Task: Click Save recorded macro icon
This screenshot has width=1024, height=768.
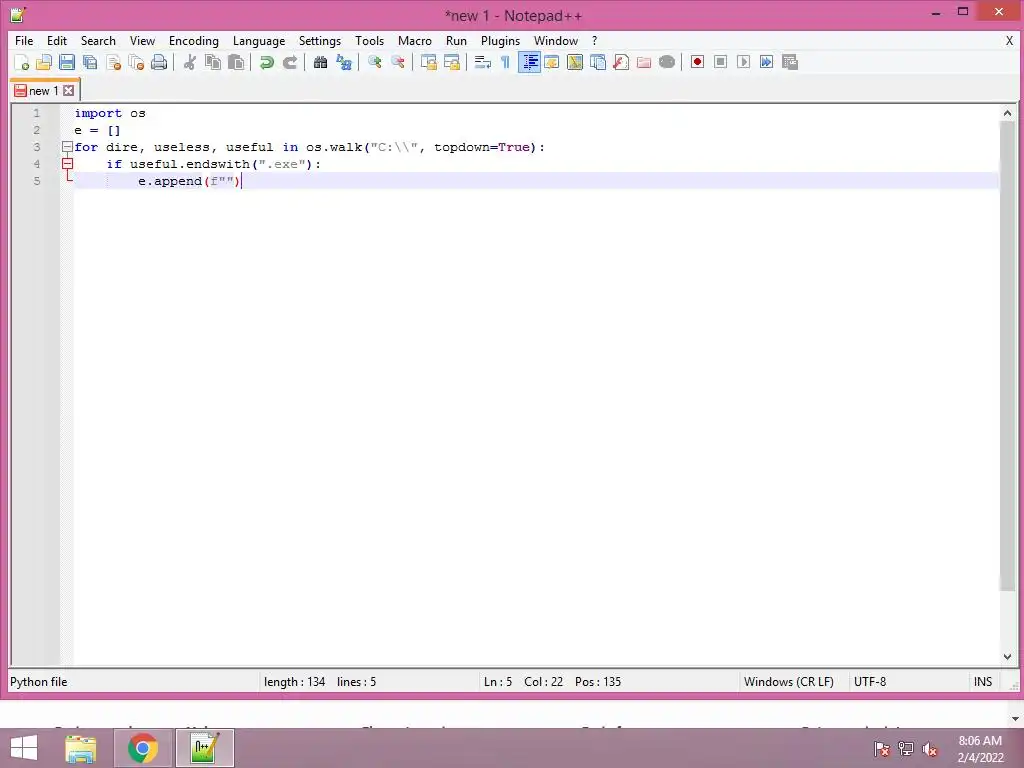Action: [x=790, y=62]
